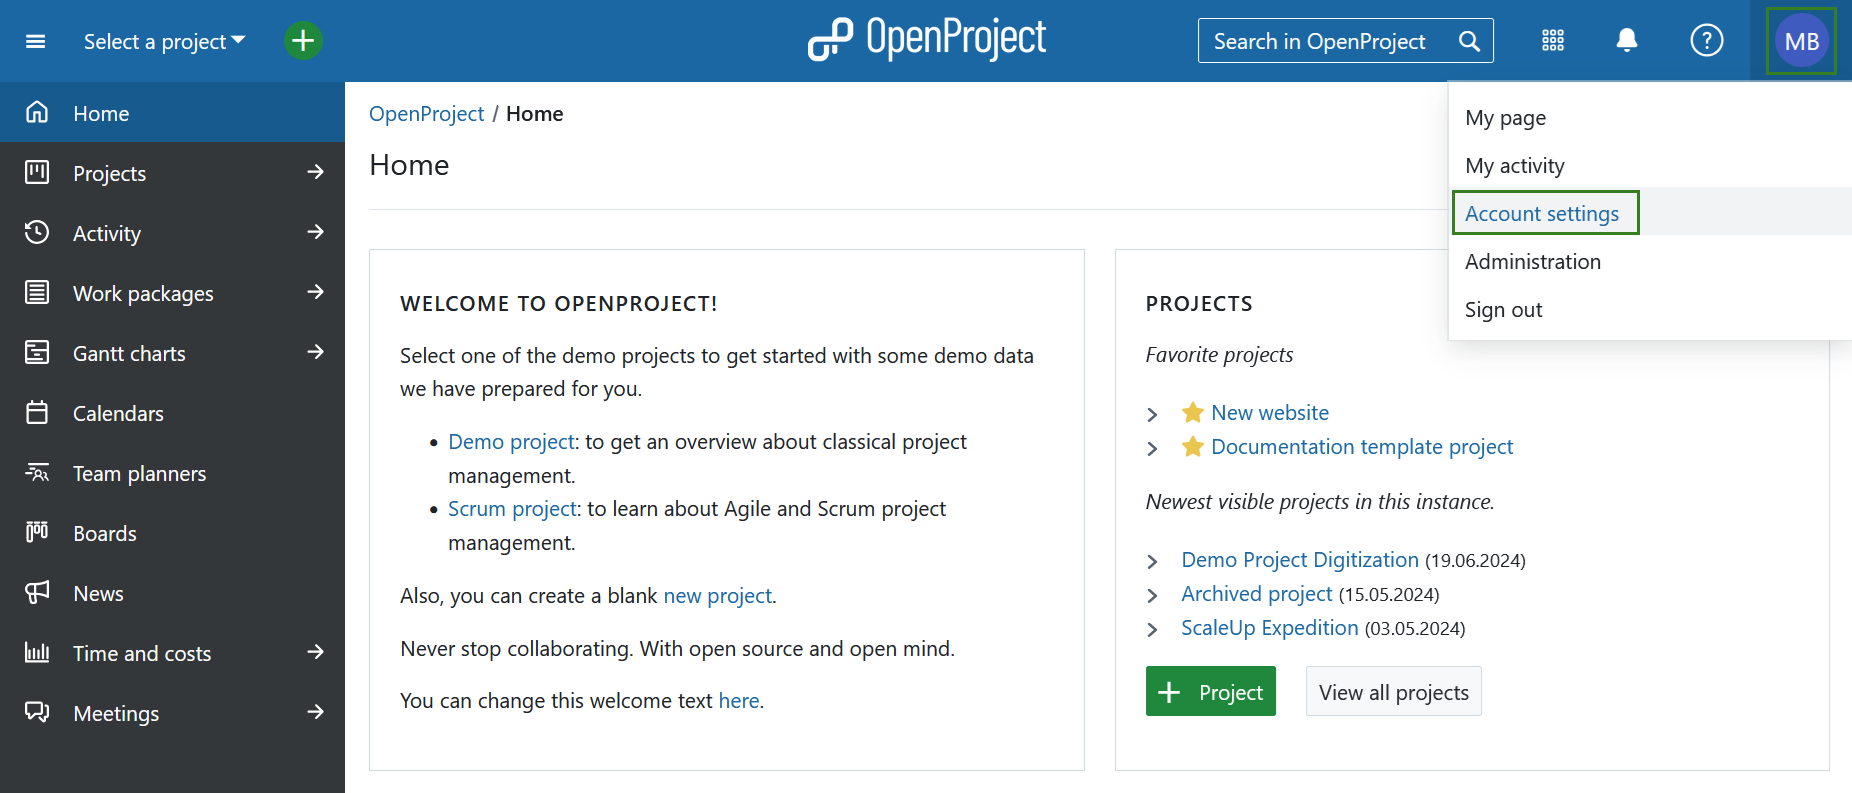Toggle the hamburger main menu icon
The width and height of the screenshot is (1852, 793).
(36, 41)
